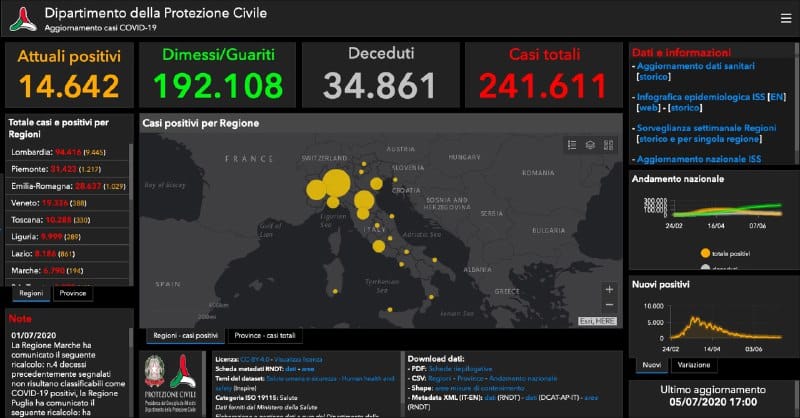The height and width of the screenshot is (418, 800).
Task: Zoom out on the map
Action: click(x=609, y=305)
